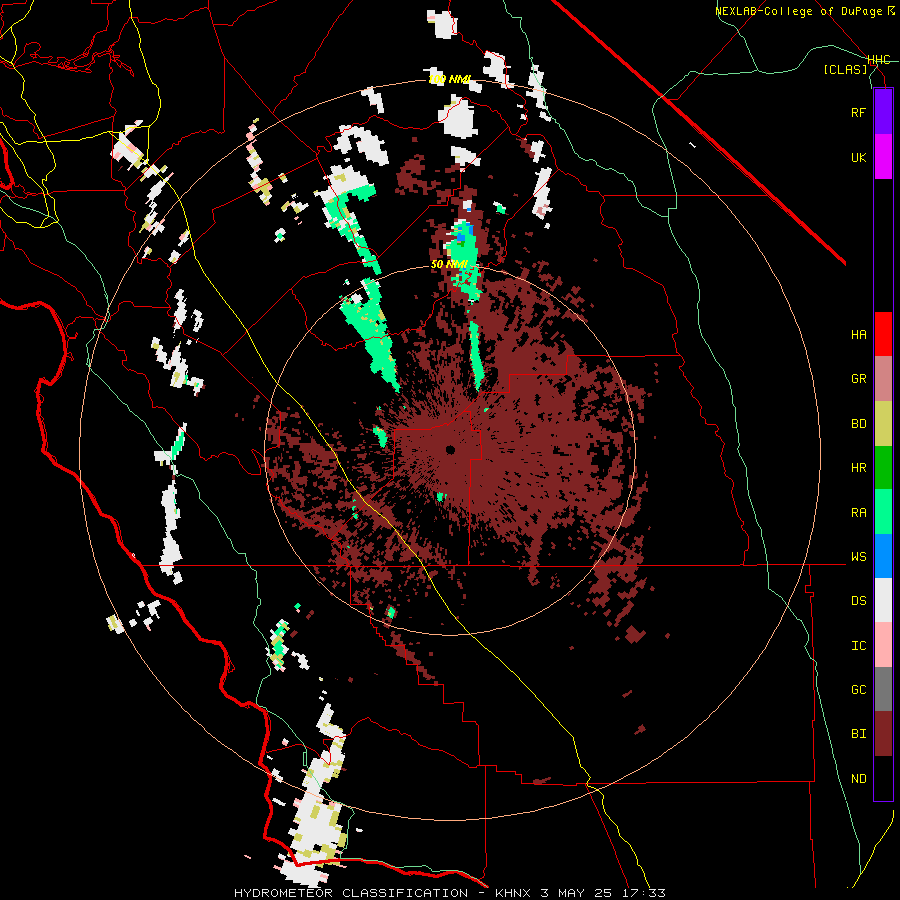Image resolution: width=900 pixels, height=900 pixels.
Task: Click the ND black legend swatch
Action: (x=883, y=778)
